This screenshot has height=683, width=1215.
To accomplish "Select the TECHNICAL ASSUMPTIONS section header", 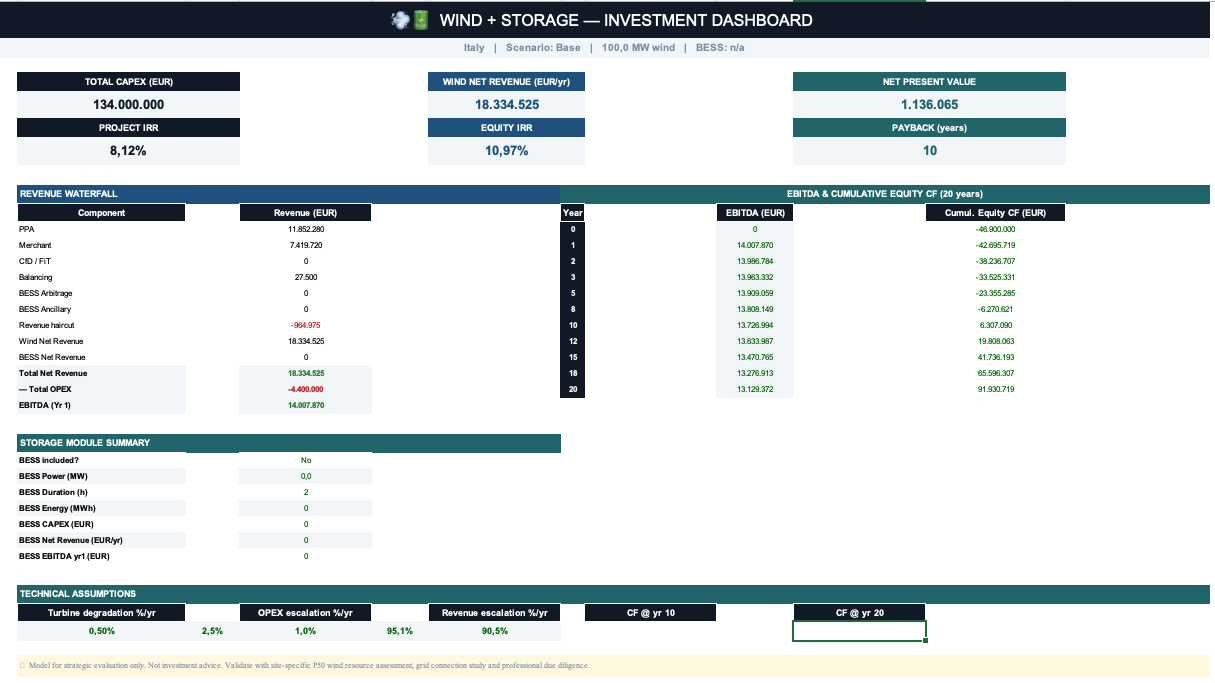I will coord(613,594).
